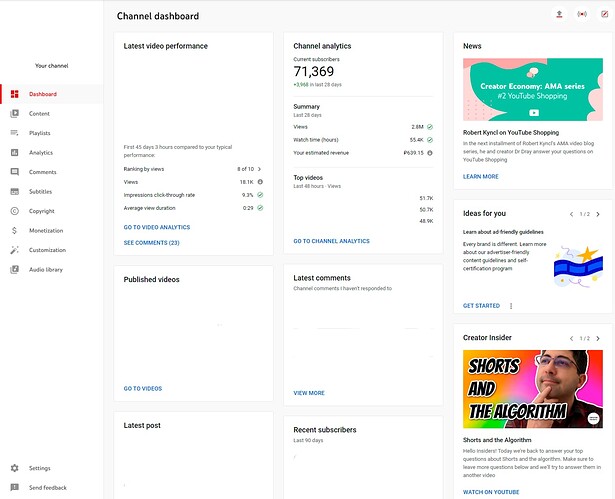Click GO TO CHANNEL ANALYTICS link

point(331,241)
